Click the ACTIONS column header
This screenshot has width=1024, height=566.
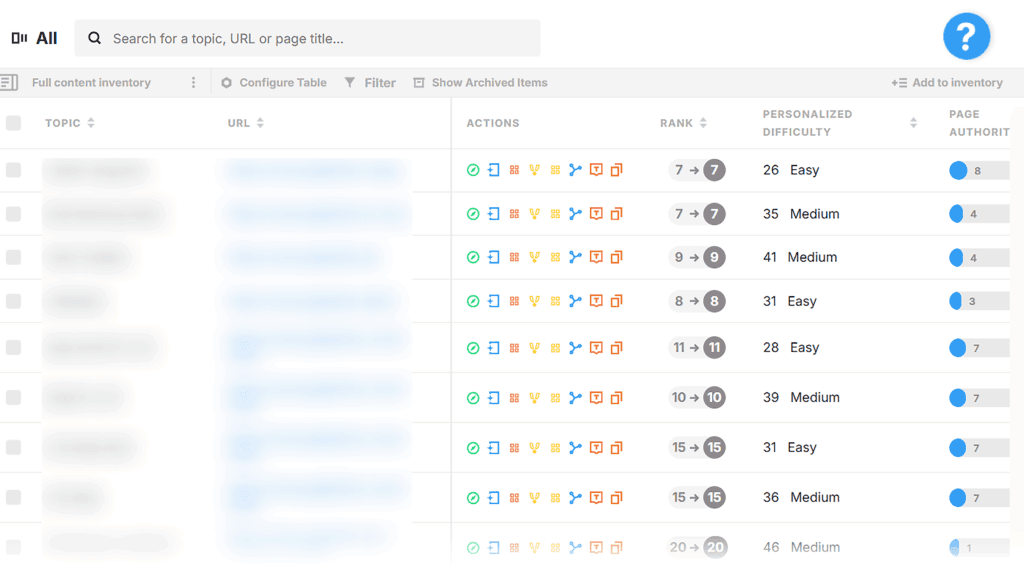(x=492, y=123)
